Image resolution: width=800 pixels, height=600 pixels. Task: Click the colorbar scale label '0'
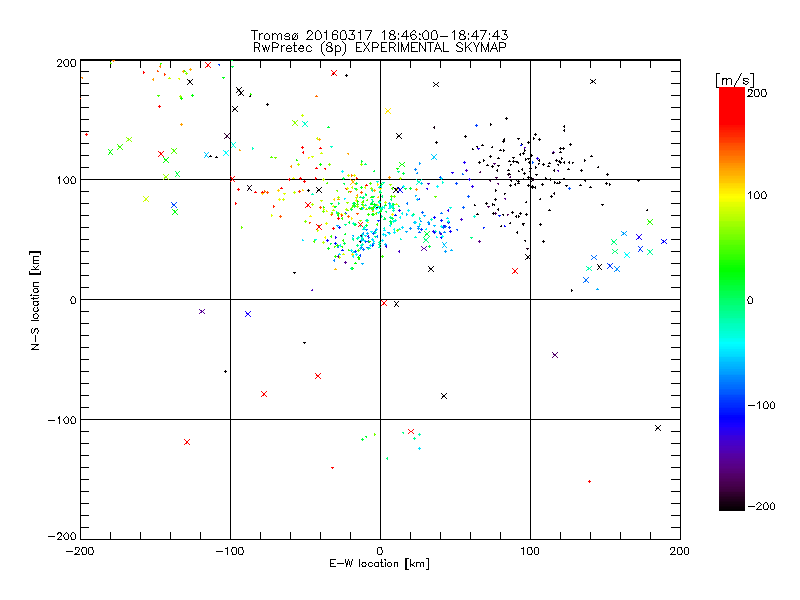click(750, 301)
